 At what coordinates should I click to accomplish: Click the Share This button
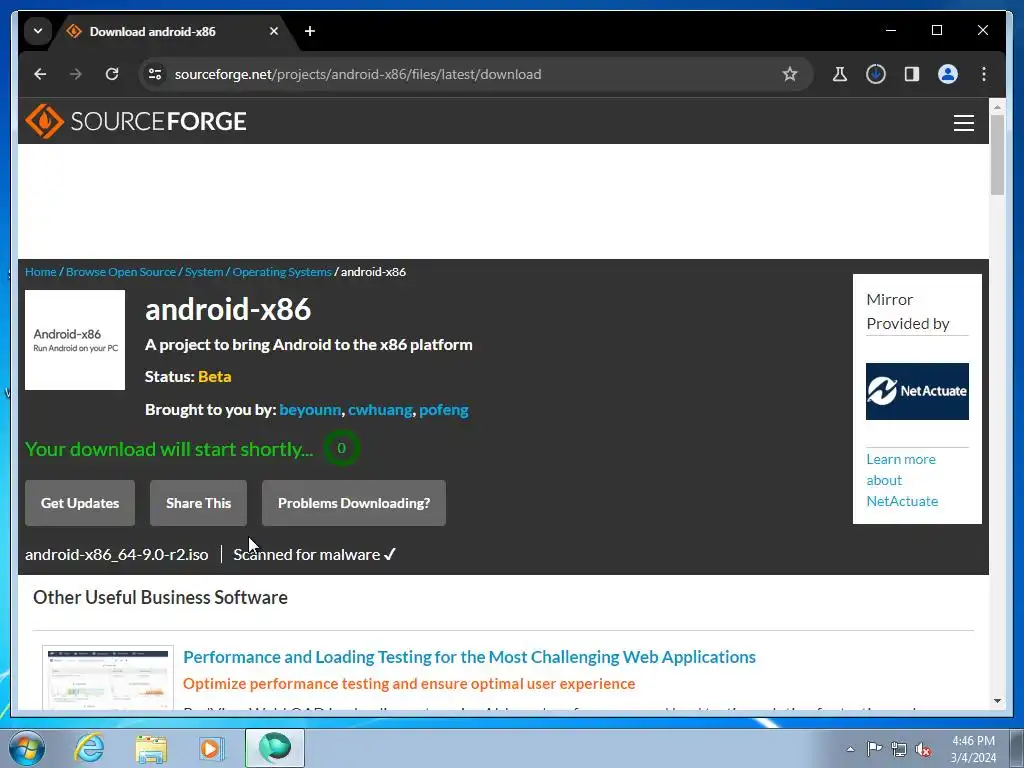(x=199, y=503)
